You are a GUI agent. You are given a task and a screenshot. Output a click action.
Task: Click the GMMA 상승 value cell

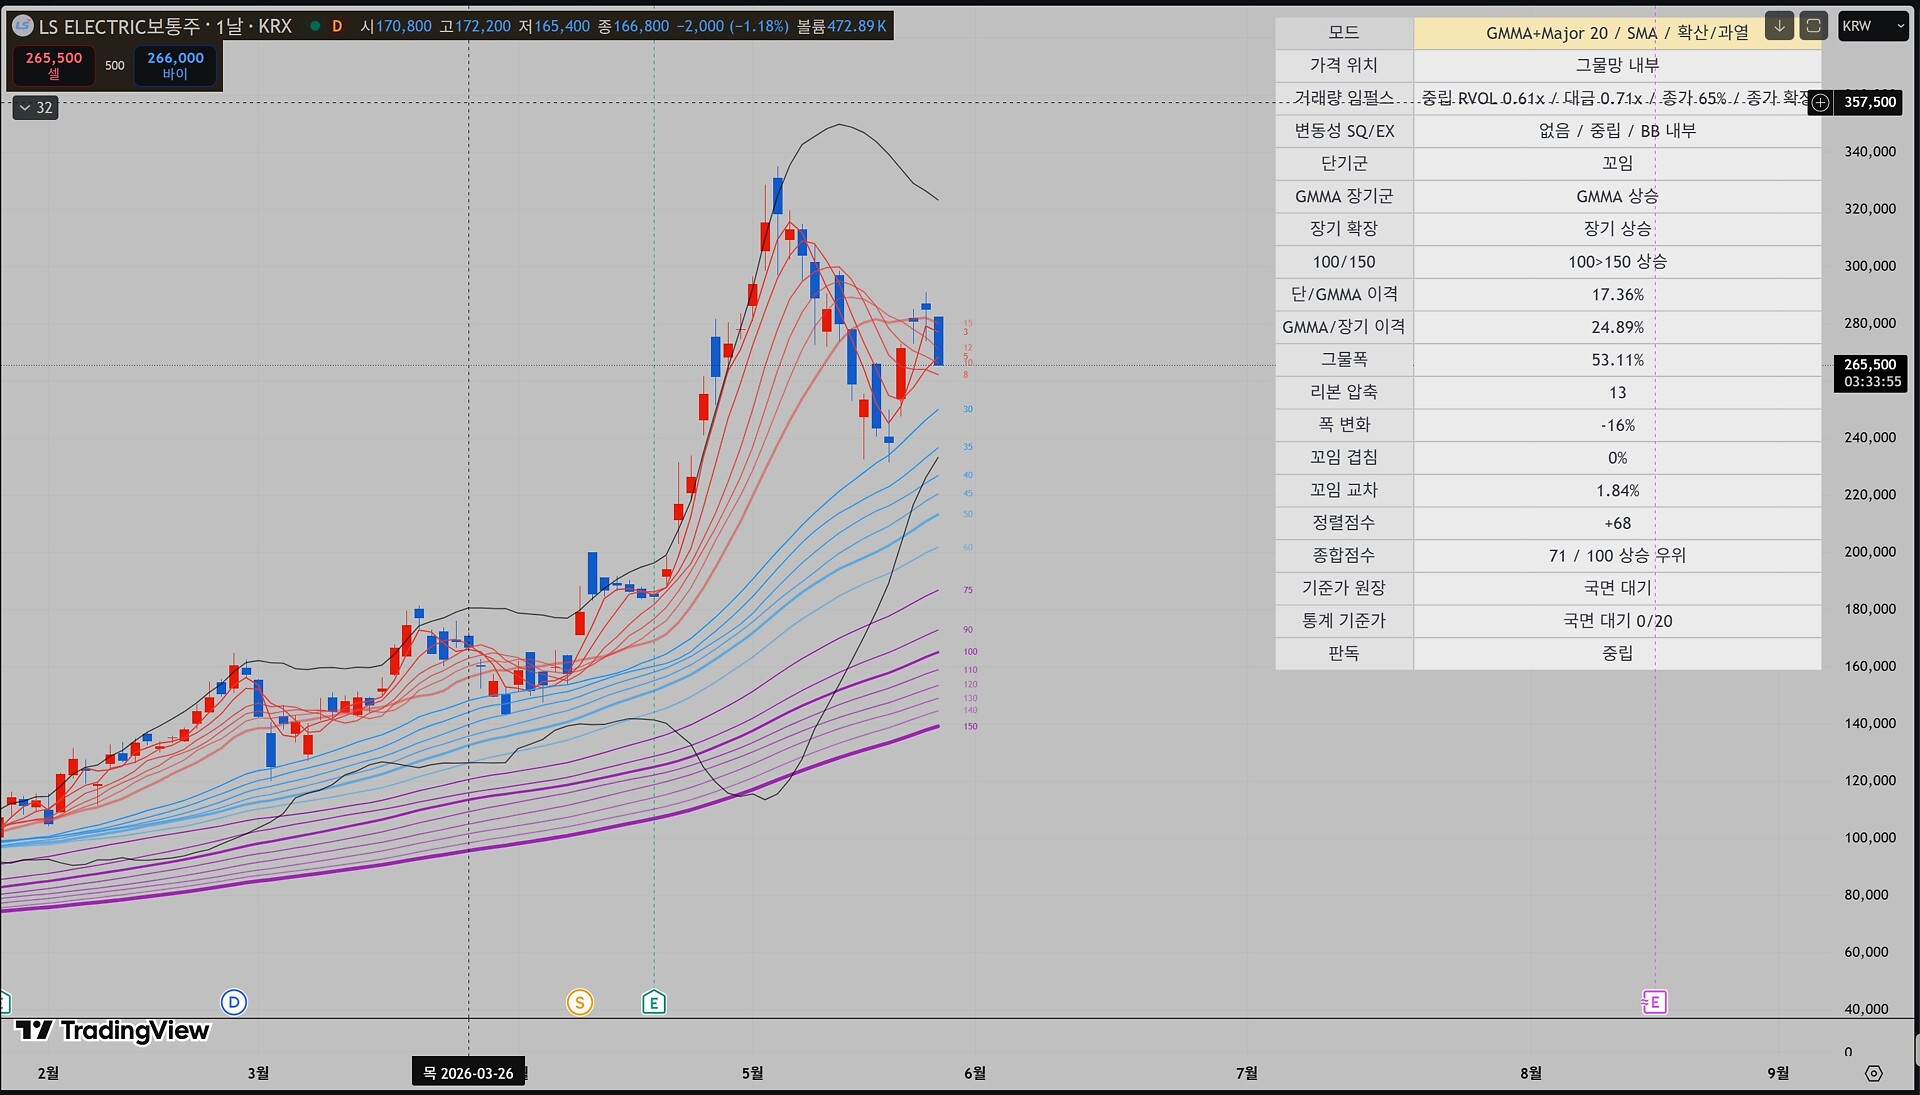pyautogui.click(x=1617, y=196)
